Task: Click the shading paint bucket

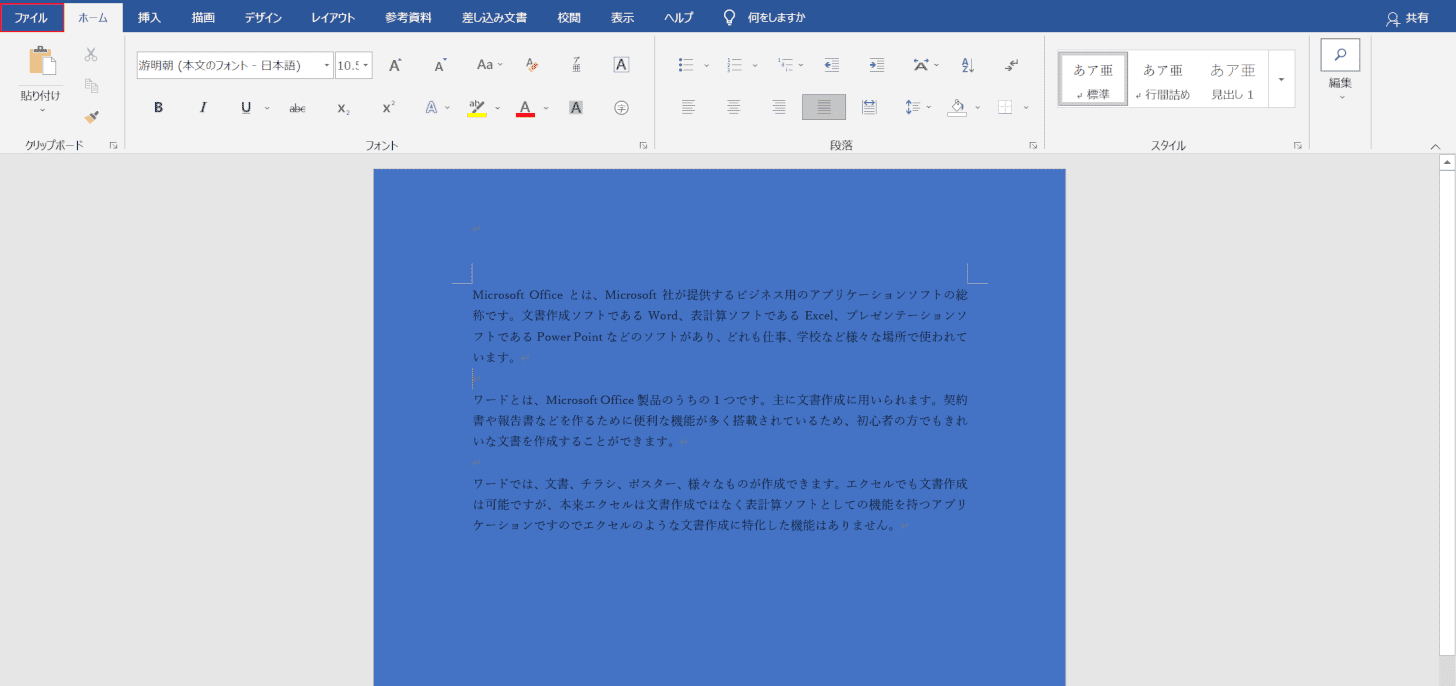Action: tap(957, 107)
